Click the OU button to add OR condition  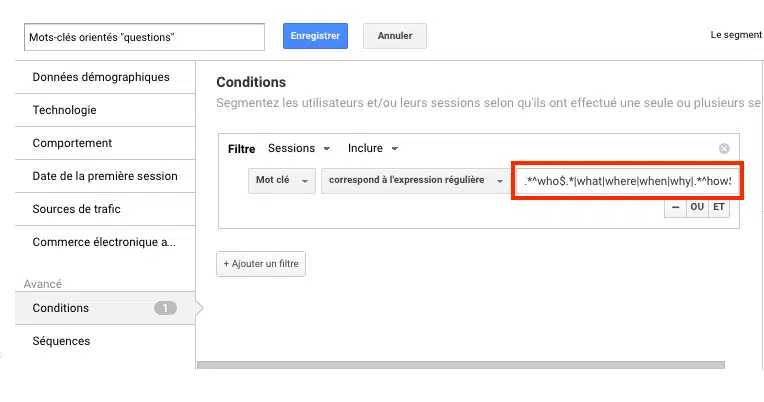click(x=697, y=208)
